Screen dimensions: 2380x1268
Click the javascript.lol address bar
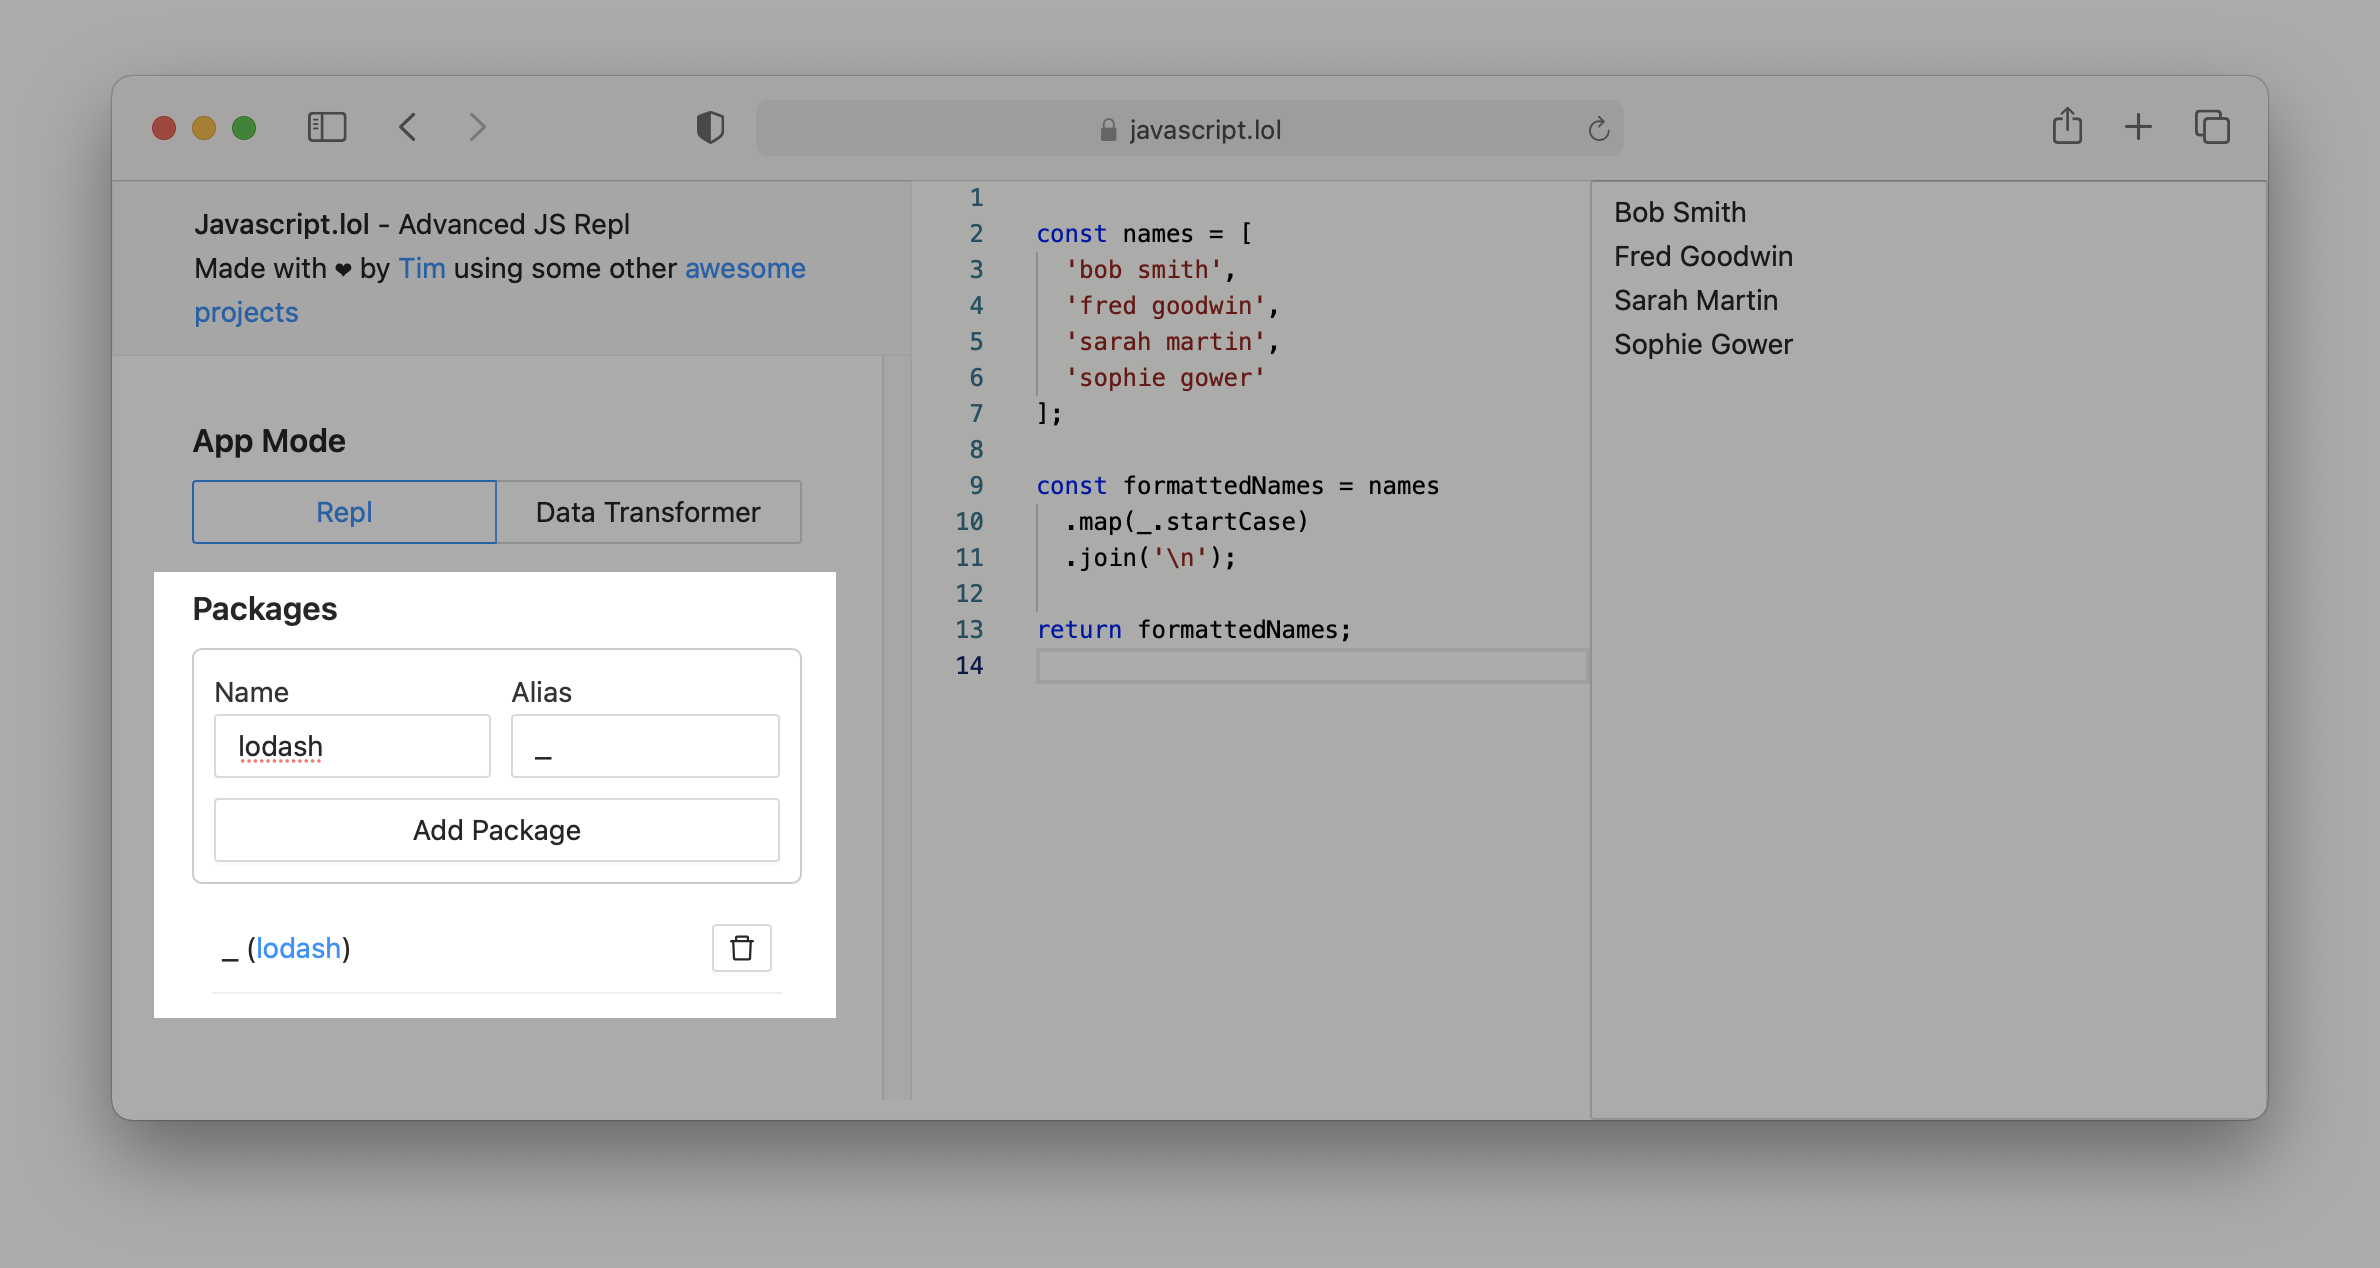1189,128
